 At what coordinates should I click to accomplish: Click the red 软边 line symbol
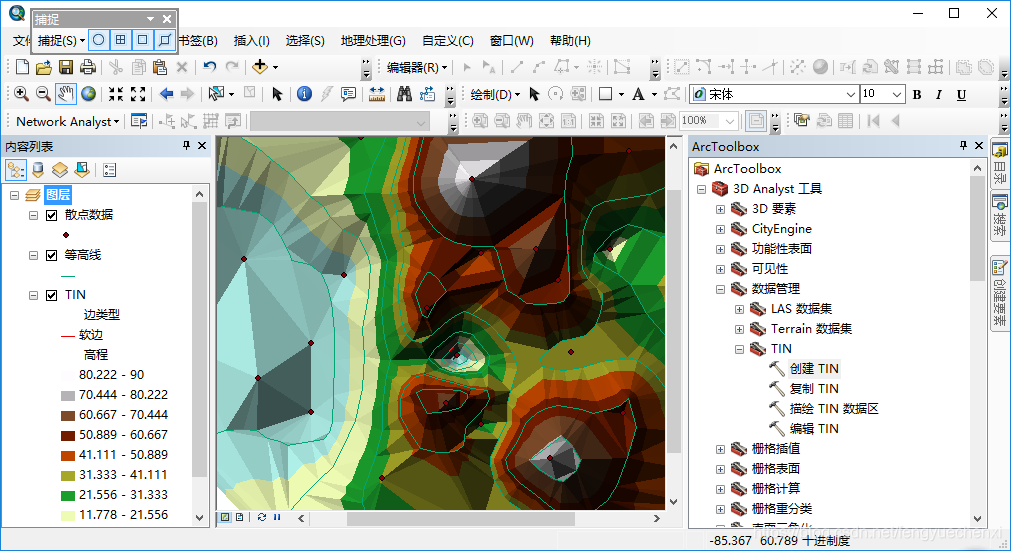pos(68,335)
